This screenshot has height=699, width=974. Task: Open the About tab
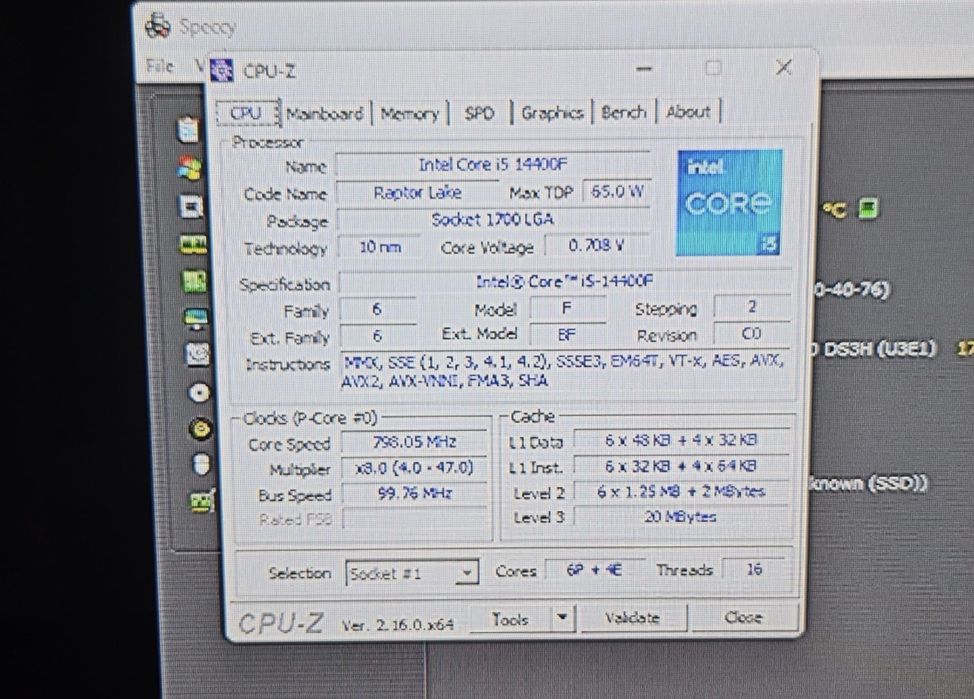pyautogui.click(x=688, y=112)
